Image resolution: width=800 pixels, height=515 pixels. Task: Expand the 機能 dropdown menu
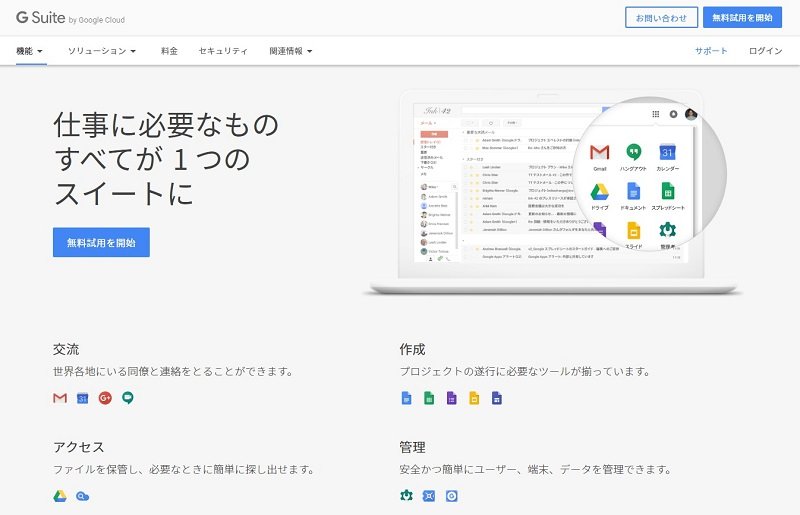(30, 51)
